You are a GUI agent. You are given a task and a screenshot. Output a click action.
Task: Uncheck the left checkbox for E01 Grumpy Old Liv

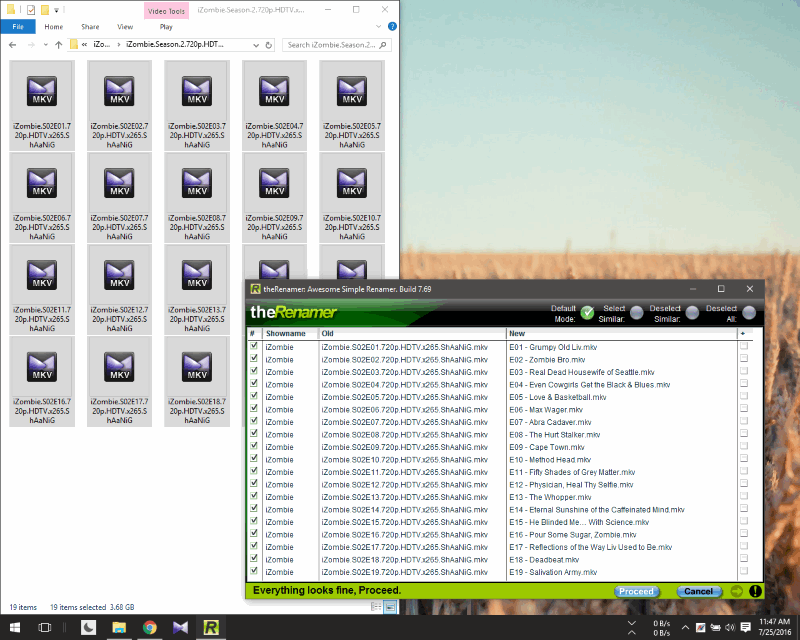pyautogui.click(x=254, y=346)
